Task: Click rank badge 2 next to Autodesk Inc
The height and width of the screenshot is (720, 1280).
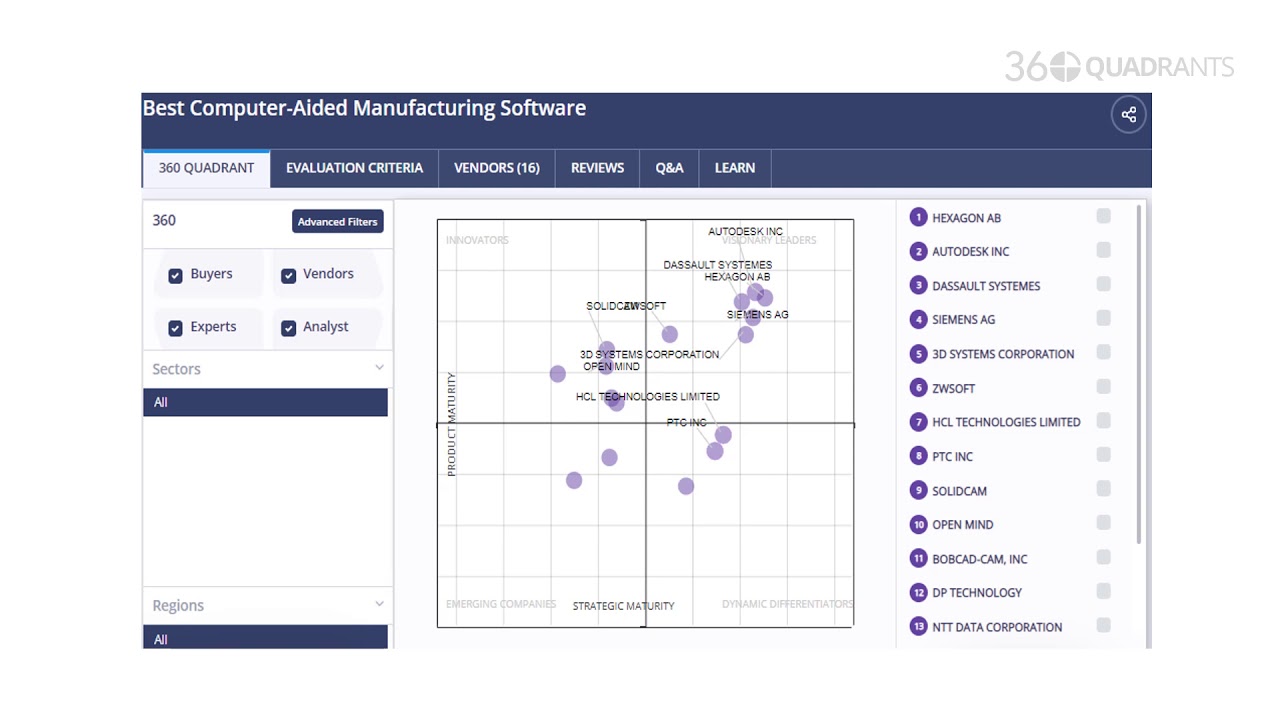Action: click(918, 251)
